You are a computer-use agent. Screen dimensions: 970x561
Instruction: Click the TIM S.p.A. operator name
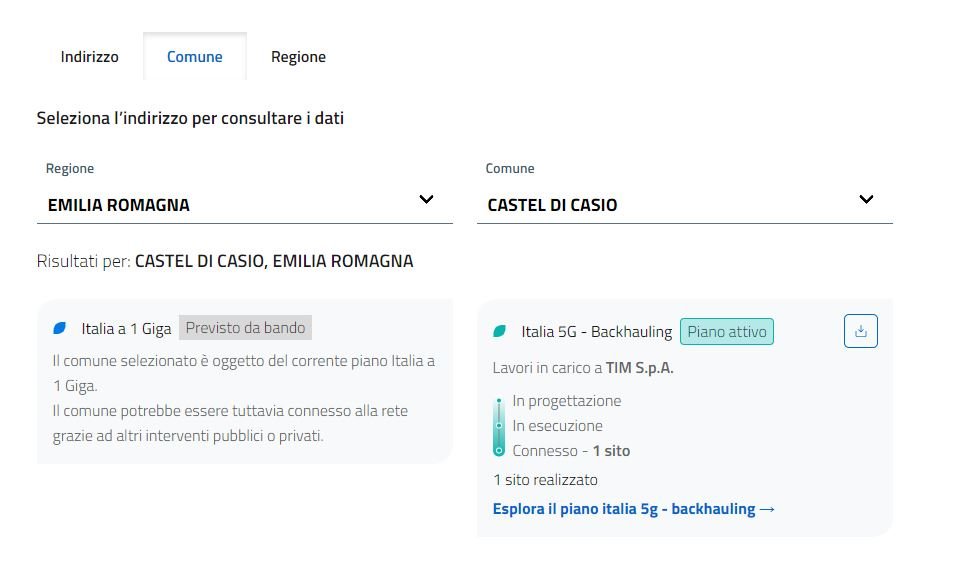pos(640,368)
